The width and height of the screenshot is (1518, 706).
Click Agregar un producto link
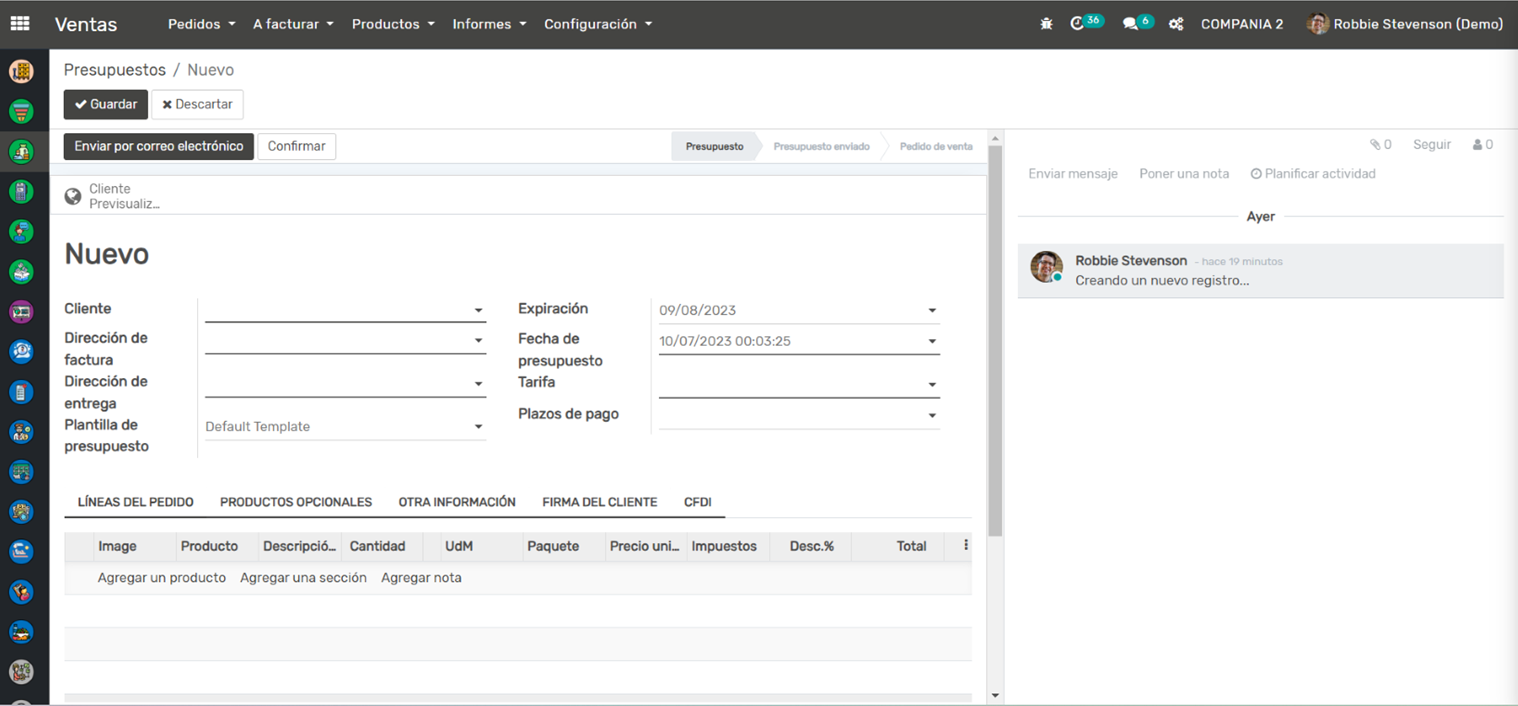click(x=162, y=578)
